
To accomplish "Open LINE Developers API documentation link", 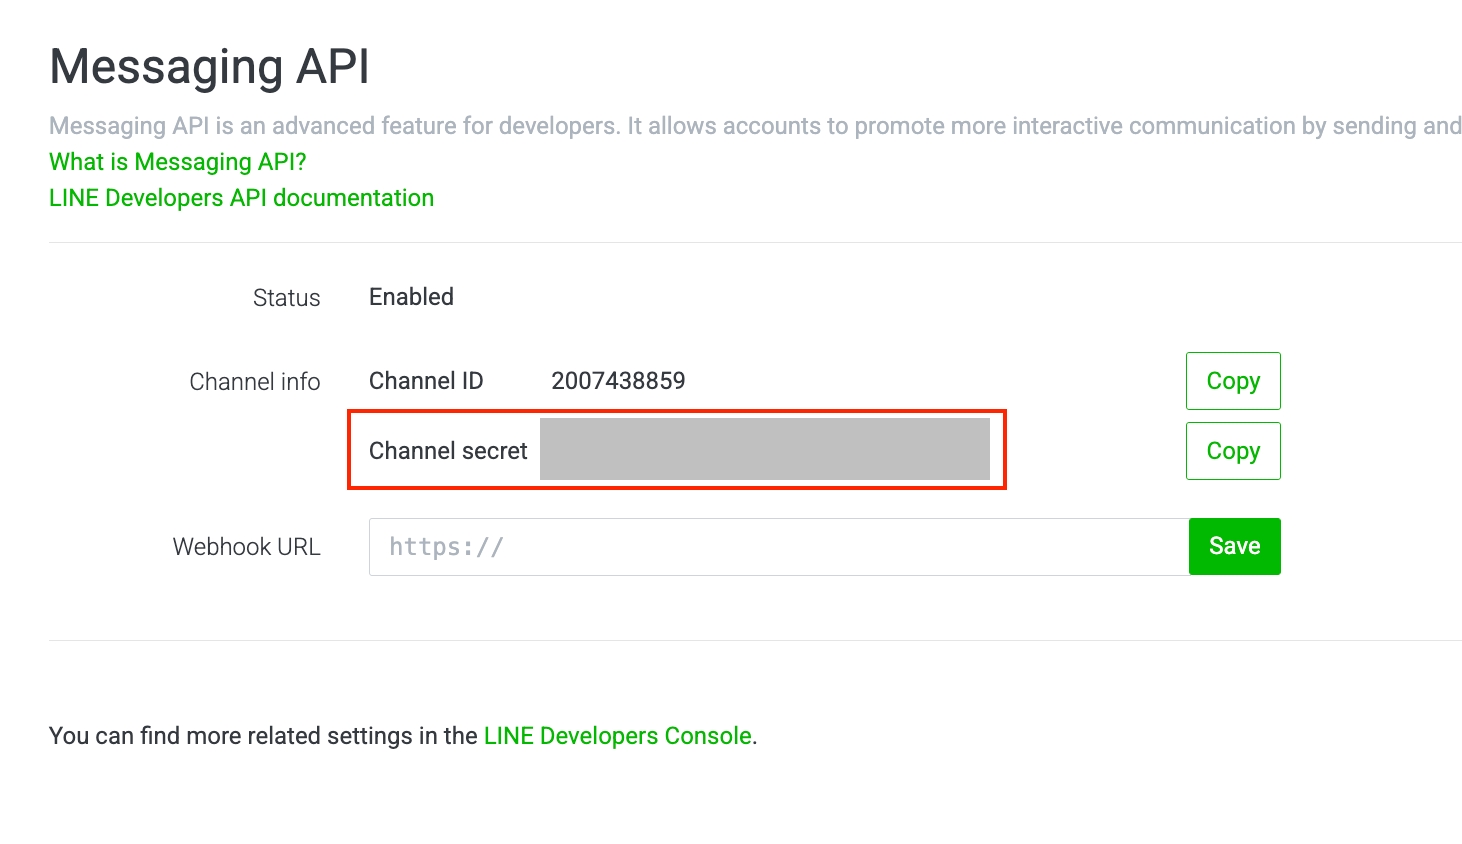I will [x=241, y=198].
